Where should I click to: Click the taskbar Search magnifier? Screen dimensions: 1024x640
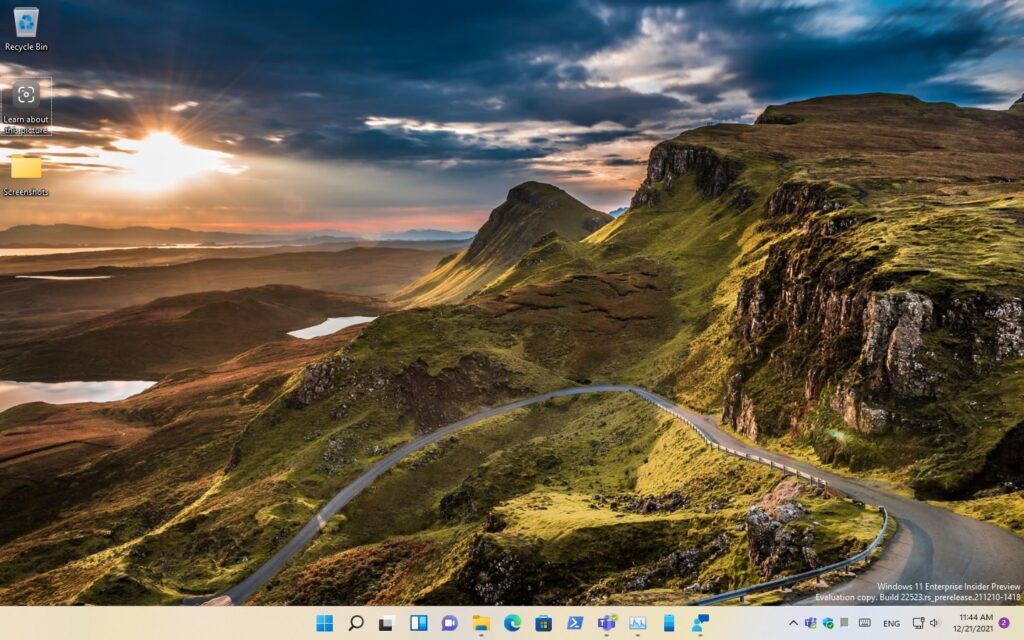click(x=356, y=623)
